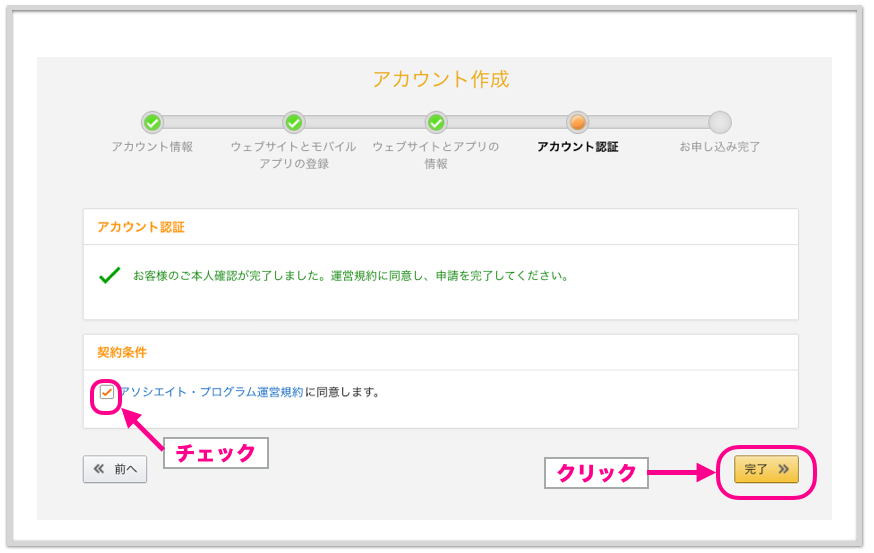Click the に同意します。 text
This screenshot has width=874, height=553.
tap(343, 392)
